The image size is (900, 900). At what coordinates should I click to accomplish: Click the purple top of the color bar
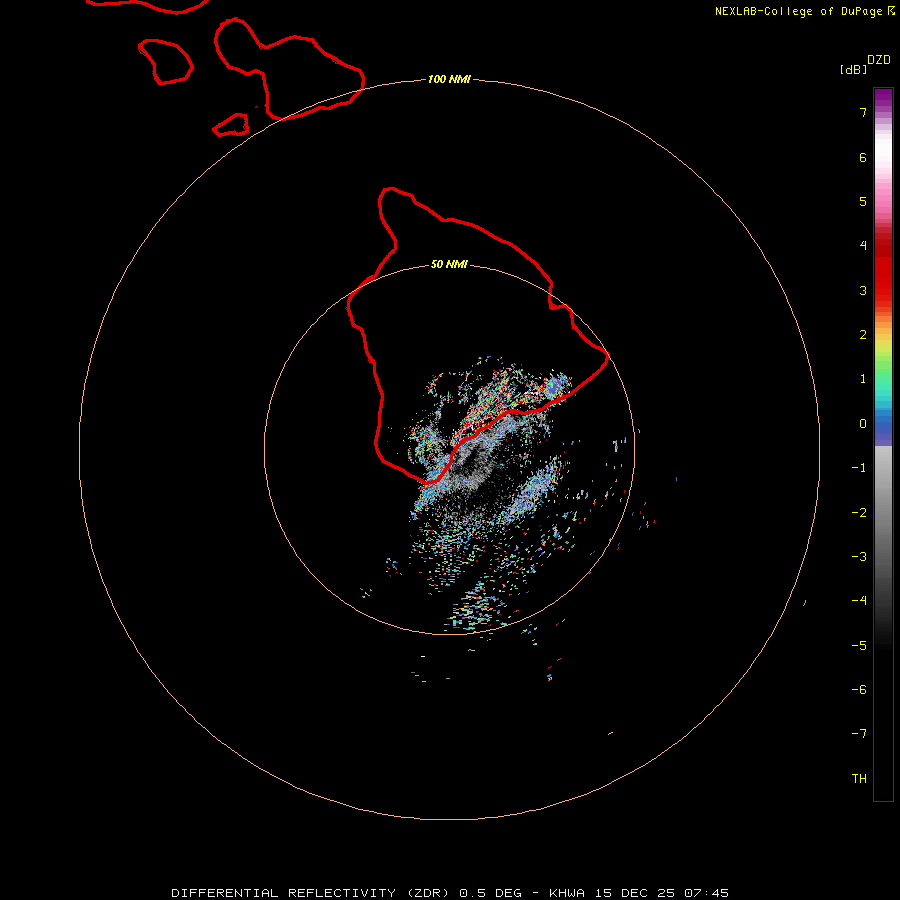pyautogui.click(x=883, y=98)
